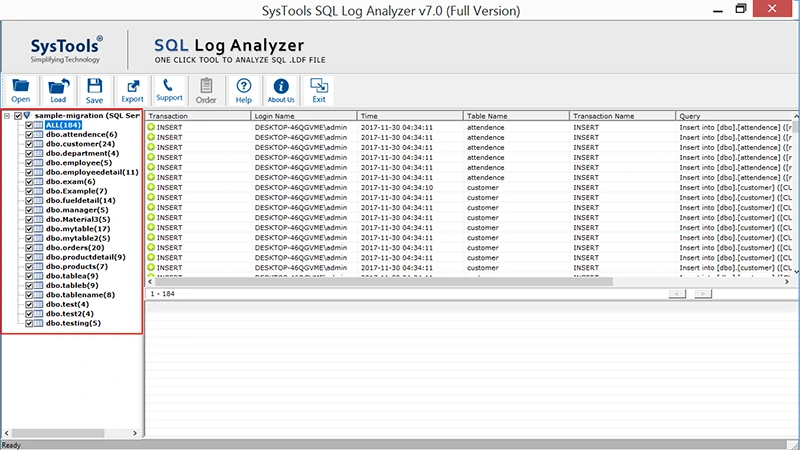This screenshot has width=800, height=450.
Task: Select dbo.Material3(5) in the tree
Action: click(x=78, y=219)
